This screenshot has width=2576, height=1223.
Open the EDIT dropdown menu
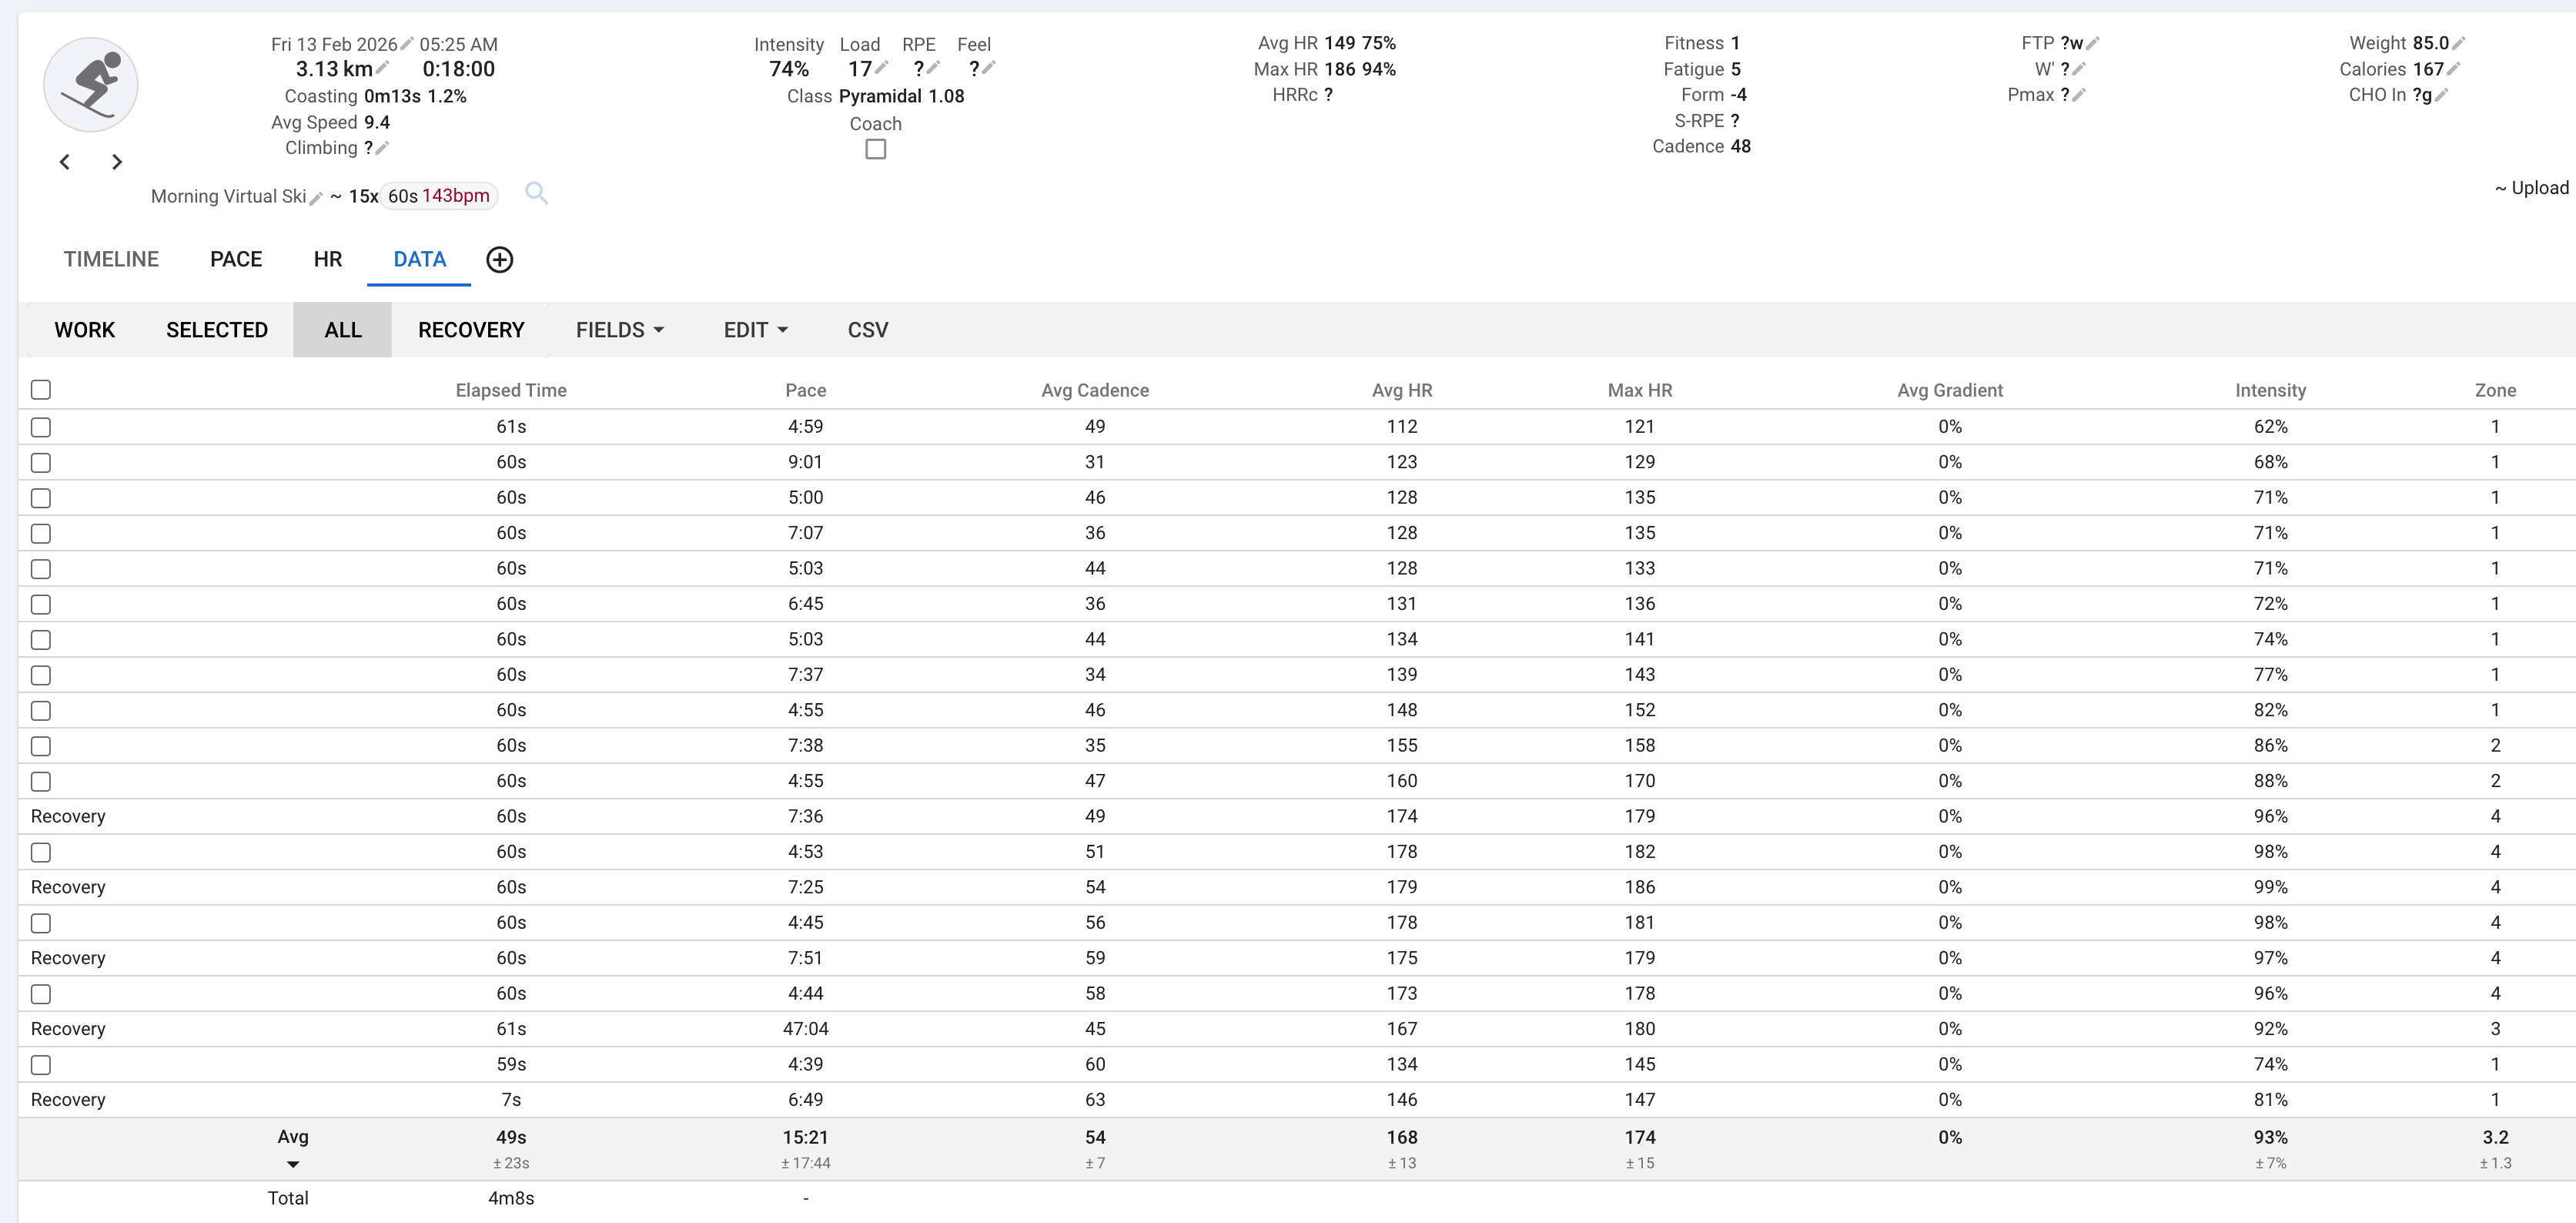point(755,330)
